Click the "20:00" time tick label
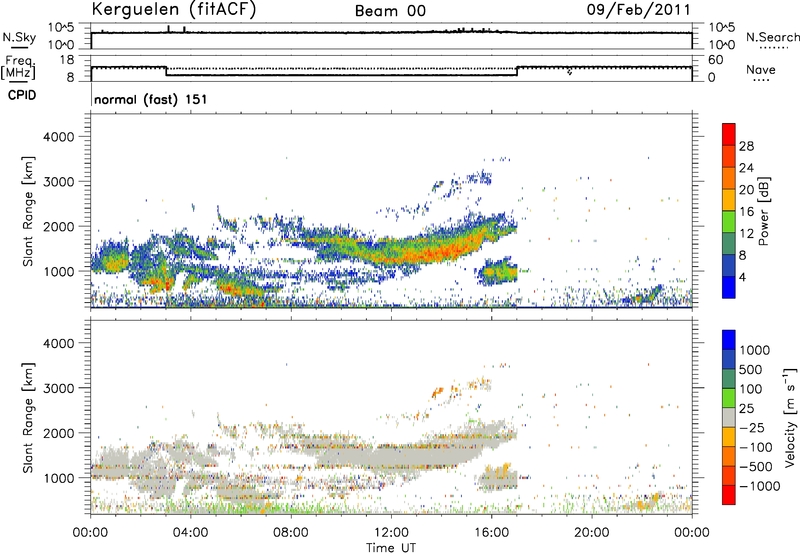800x554 pixels. (592, 532)
